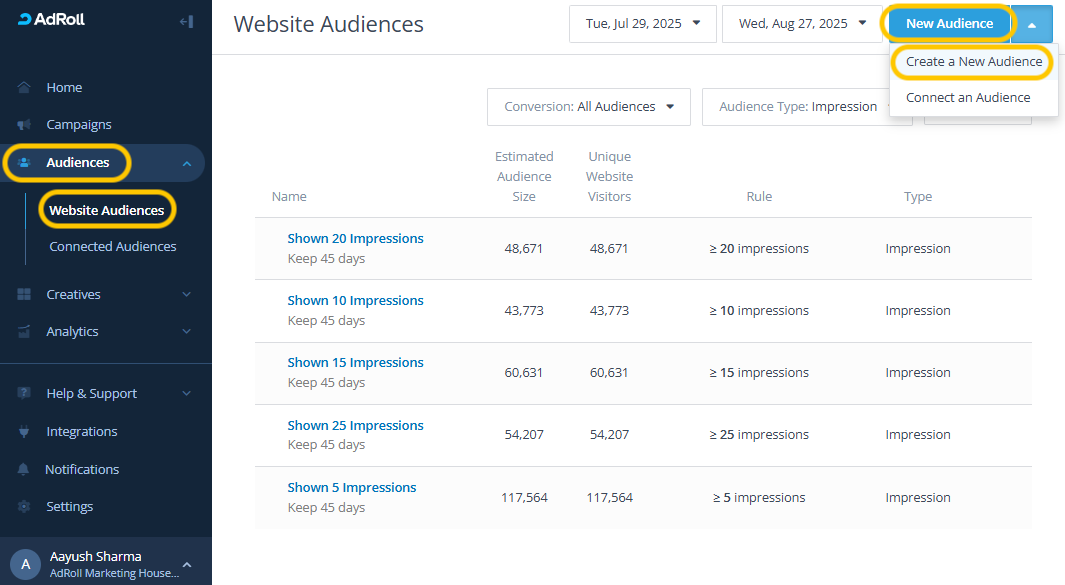Select Create a New Audience menu option

point(973,62)
